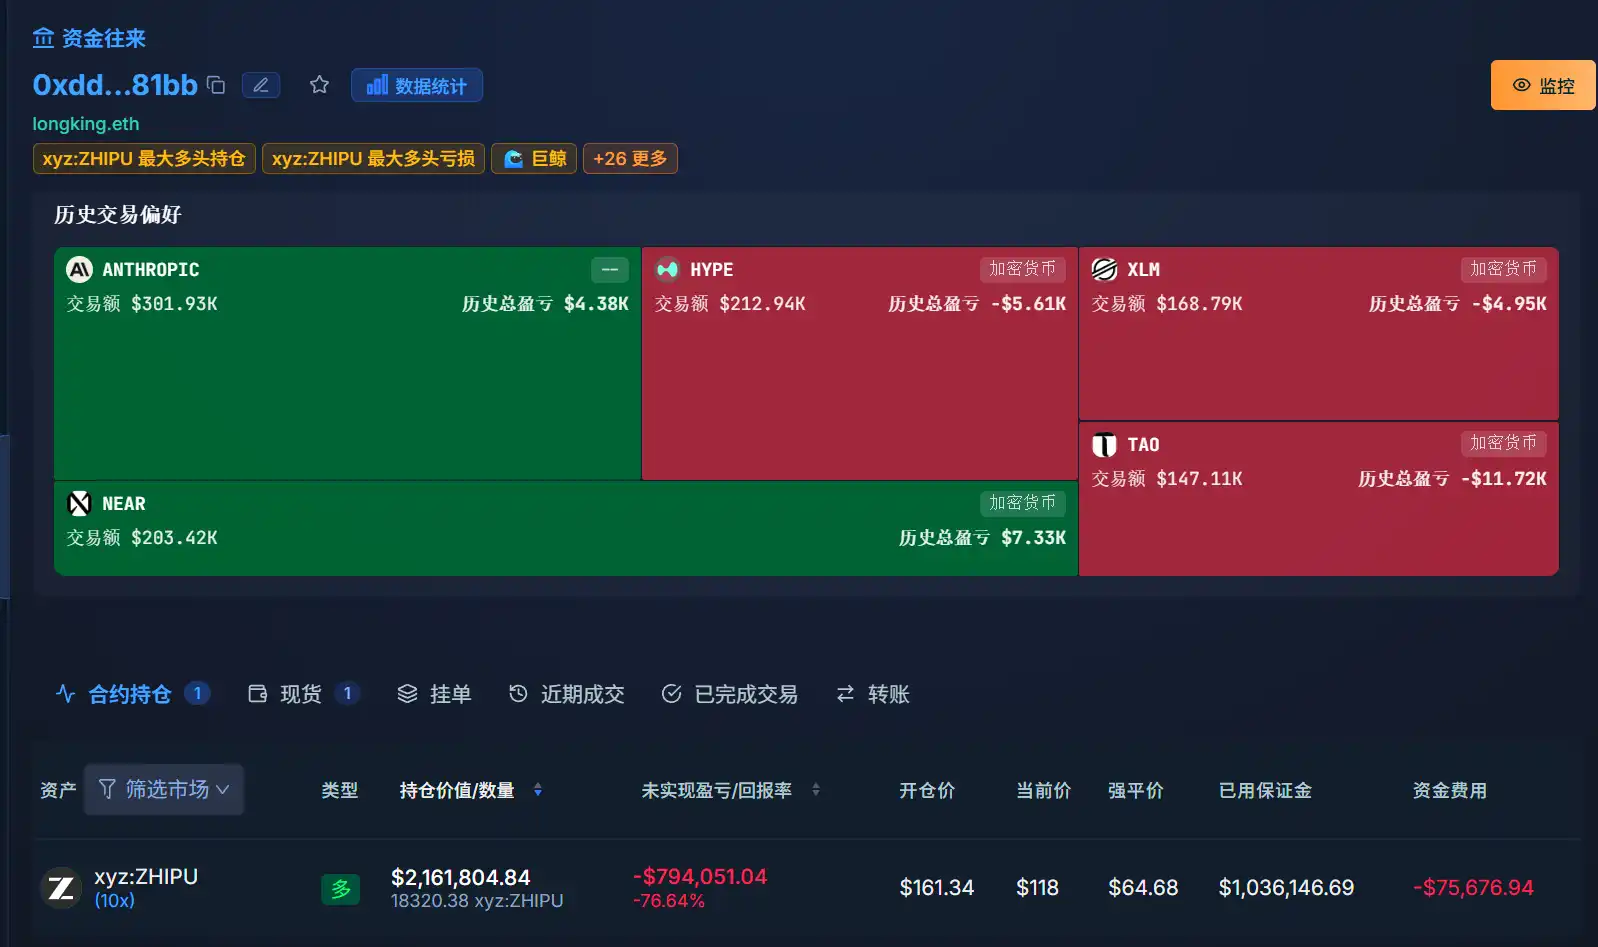Click the 巨鲸 whale tag

(x=534, y=158)
